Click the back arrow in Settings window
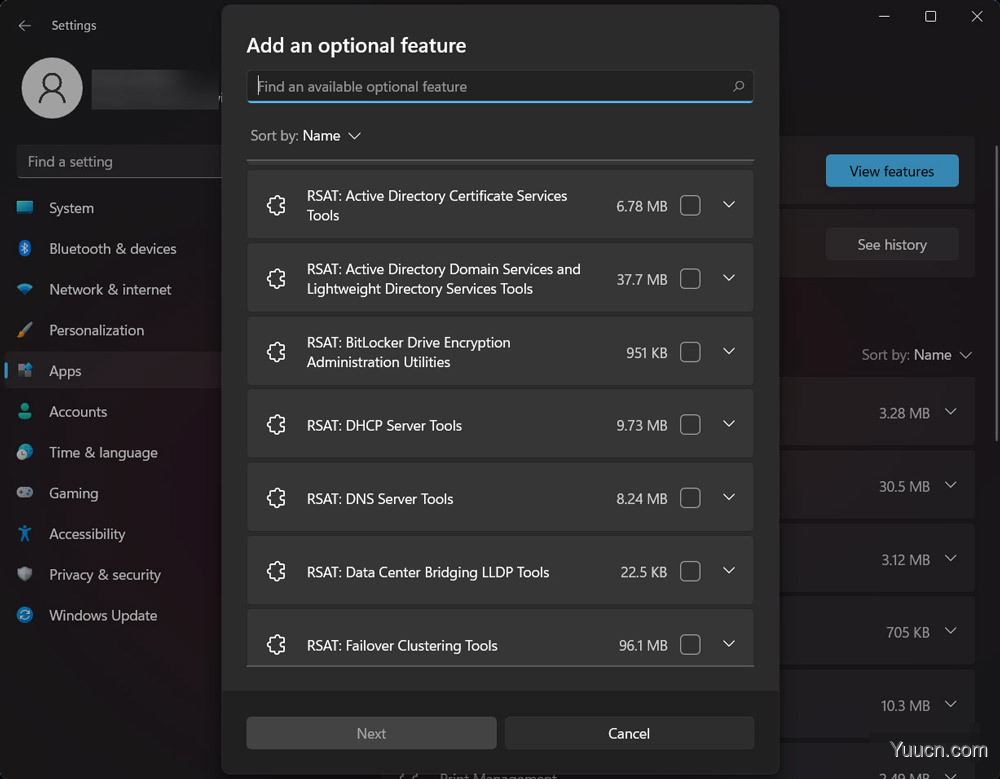The height and width of the screenshot is (779, 1000). (25, 26)
